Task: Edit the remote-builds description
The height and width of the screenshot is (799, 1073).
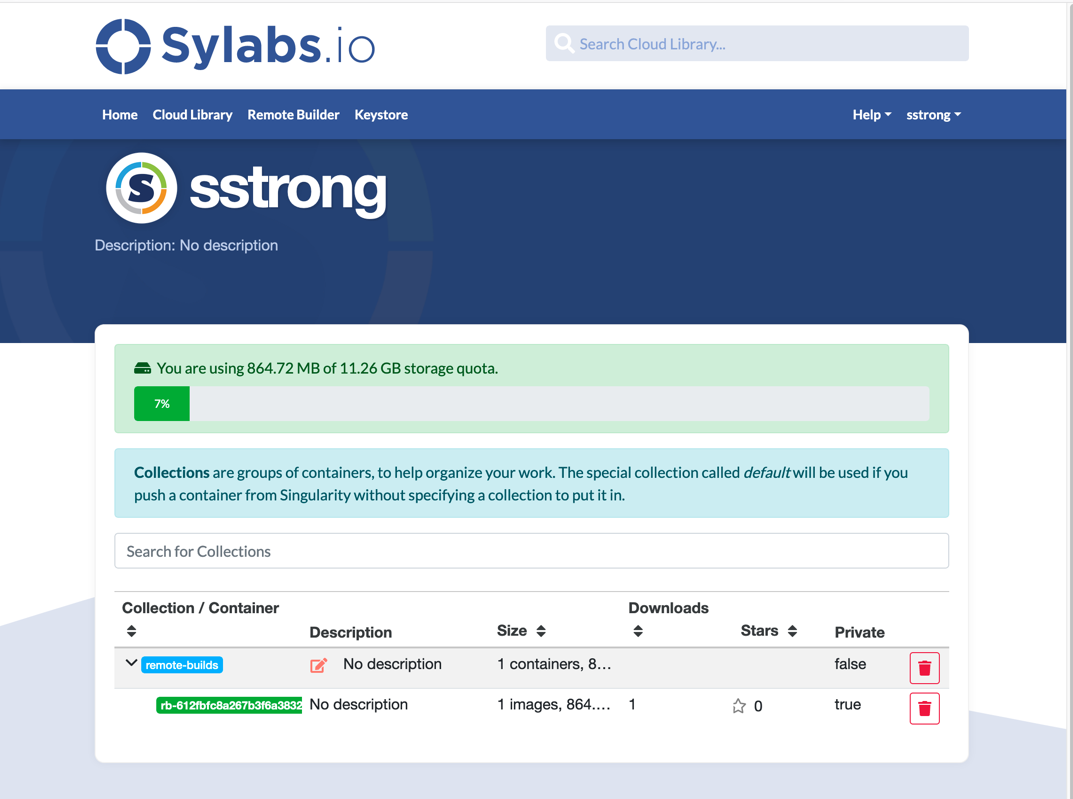Action: tap(319, 665)
